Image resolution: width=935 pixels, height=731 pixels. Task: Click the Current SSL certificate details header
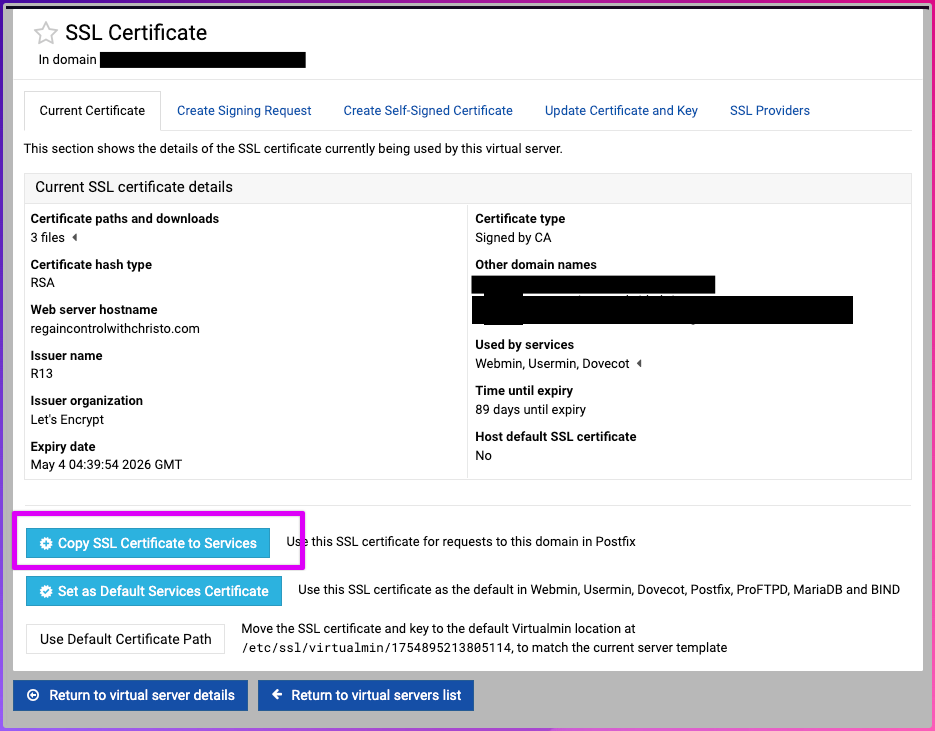coord(134,187)
